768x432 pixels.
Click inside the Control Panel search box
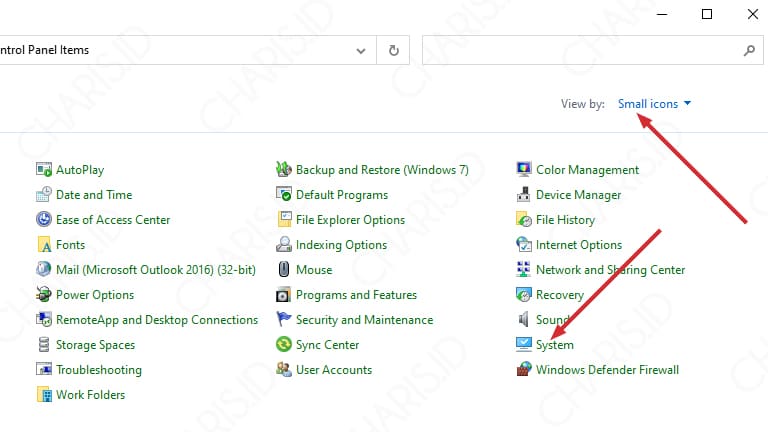click(x=583, y=50)
